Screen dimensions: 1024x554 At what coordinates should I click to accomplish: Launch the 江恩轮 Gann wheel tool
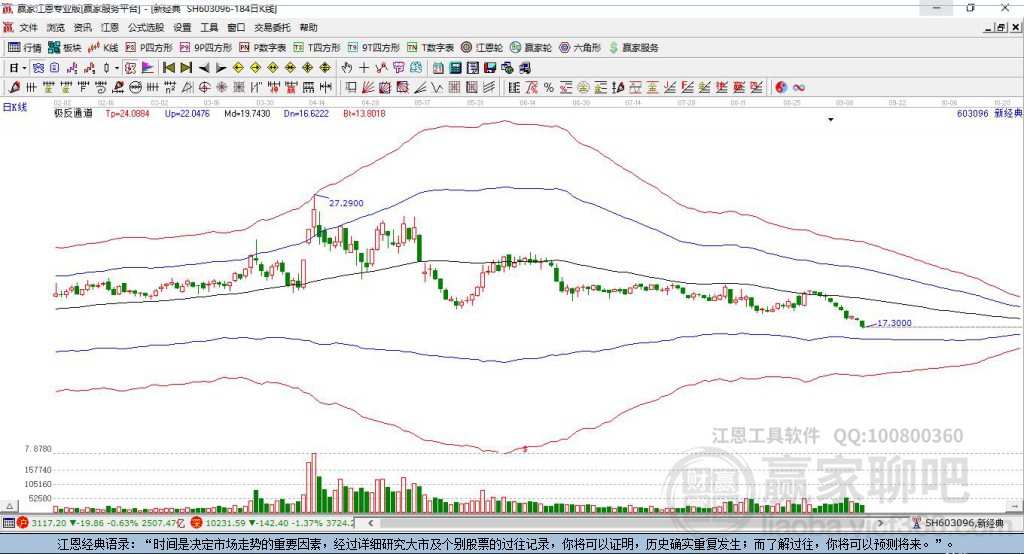tap(482, 48)
